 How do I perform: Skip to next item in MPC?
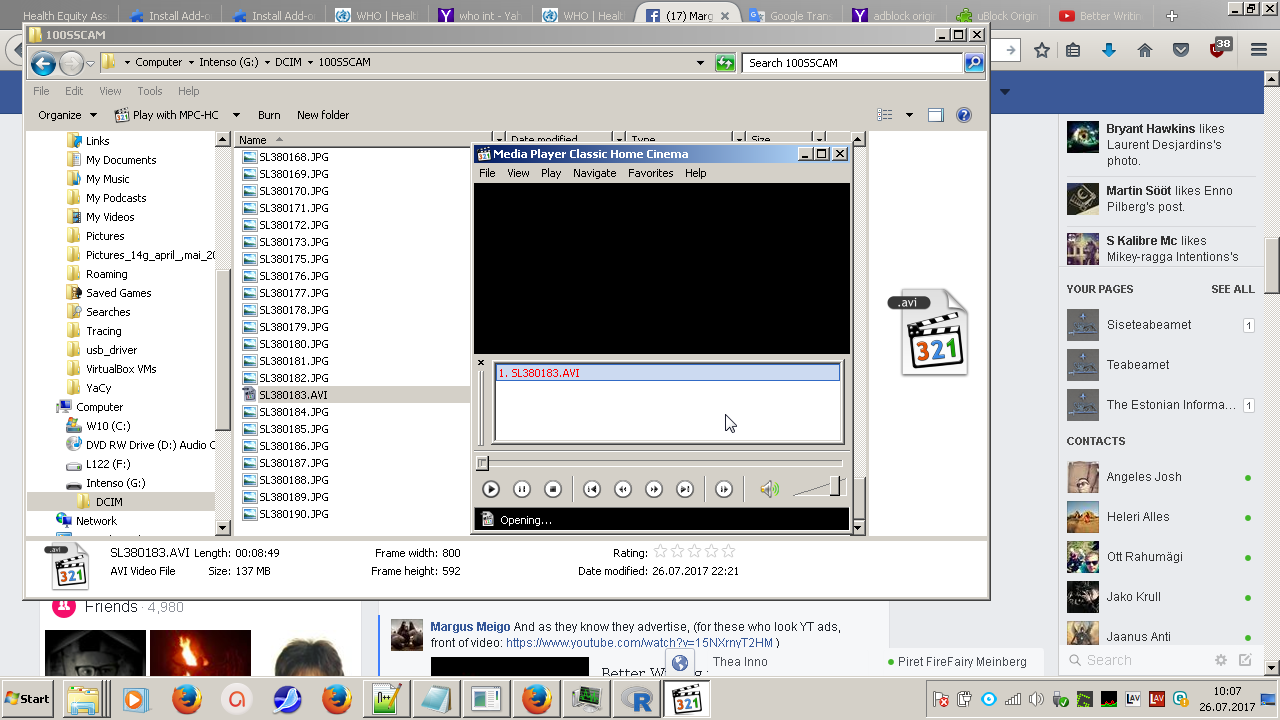(685, 489)
